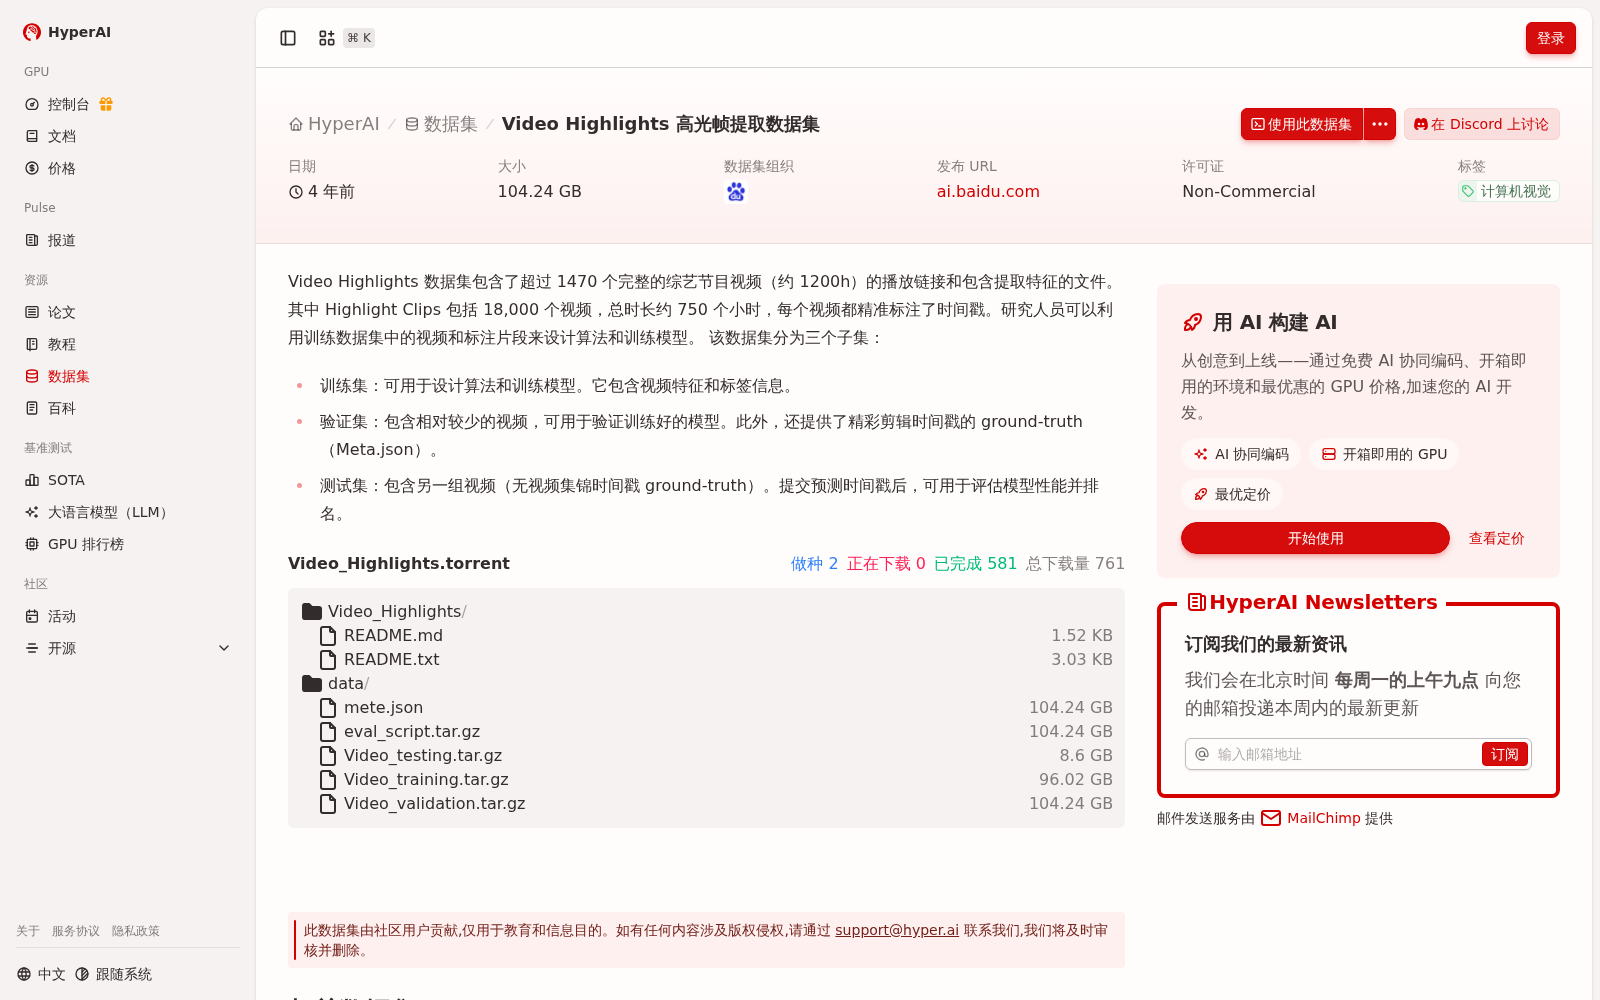
Task: Click Video_validation.tar.gz file row
Action: point(706,803)
